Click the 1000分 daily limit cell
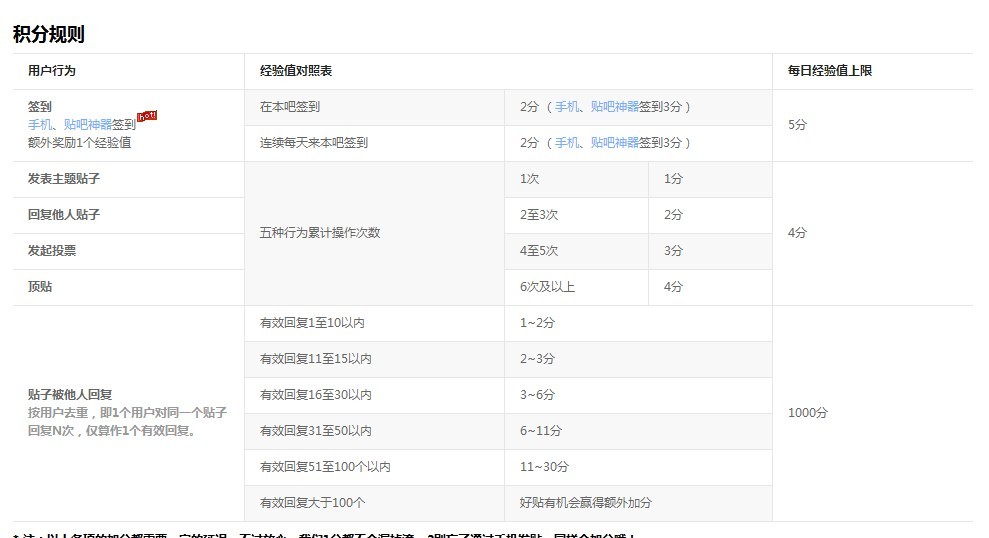 (872, 413)
